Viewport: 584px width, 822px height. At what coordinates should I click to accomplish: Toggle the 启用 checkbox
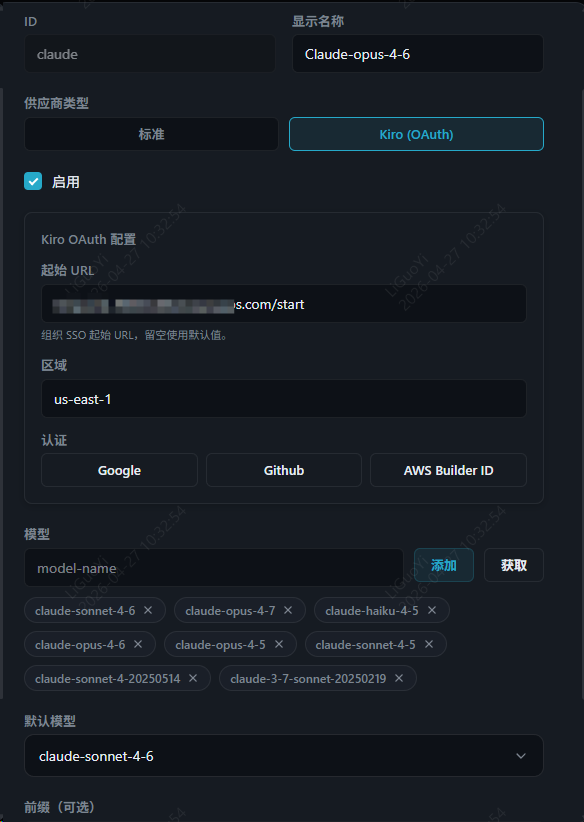tap(33, 181)
